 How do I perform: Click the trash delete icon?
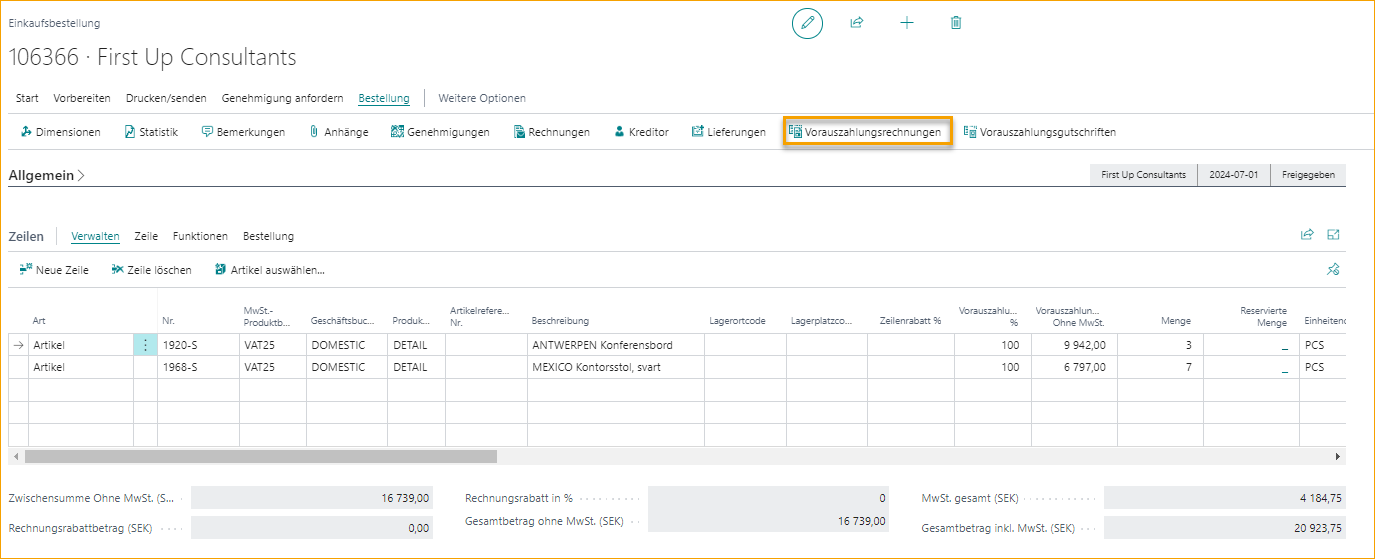(956, 23)
